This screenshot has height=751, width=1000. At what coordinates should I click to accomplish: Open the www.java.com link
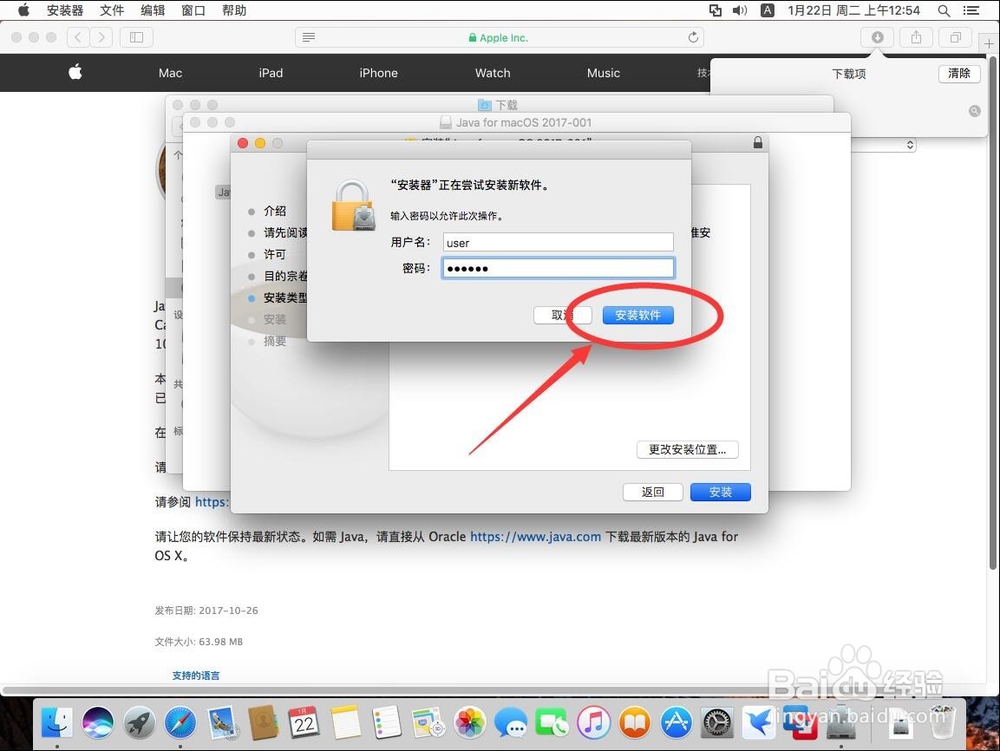(x=534, y=537)
